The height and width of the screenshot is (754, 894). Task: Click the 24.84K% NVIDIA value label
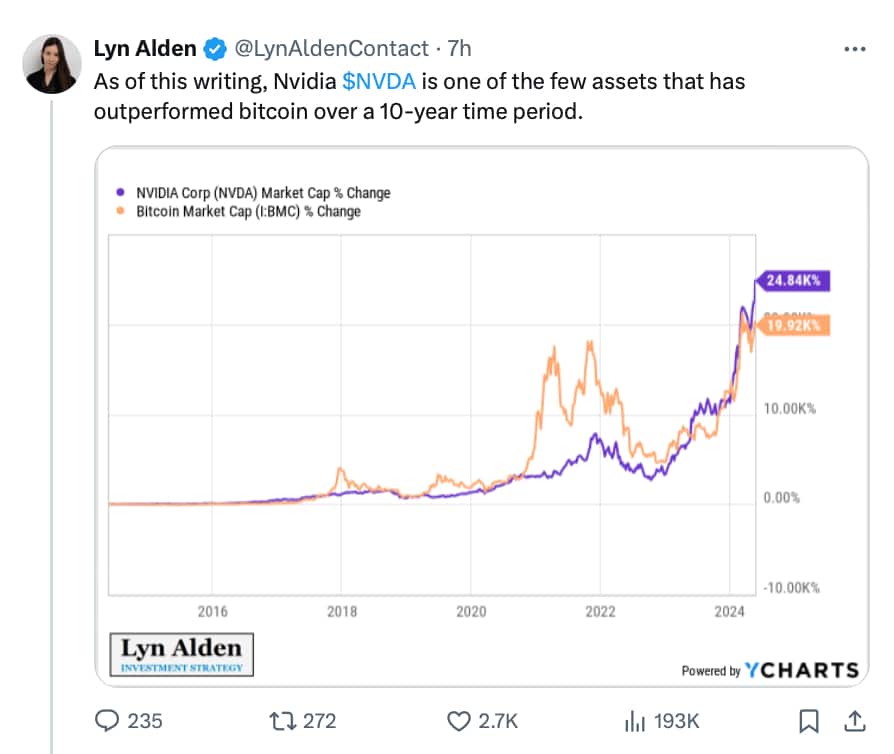pyautogui.click(x=794, y=281)
